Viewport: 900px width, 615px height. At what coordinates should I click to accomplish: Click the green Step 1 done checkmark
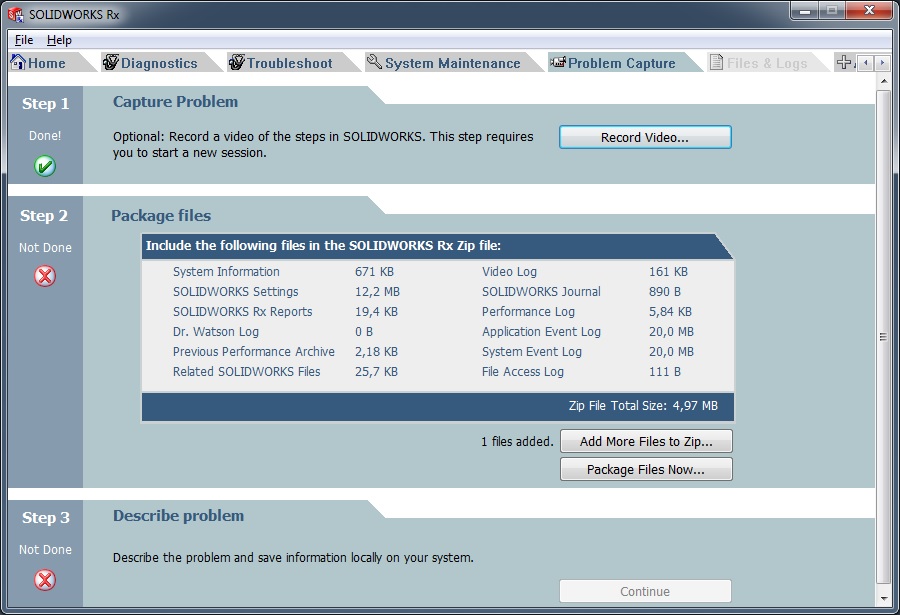click(45, 166)
